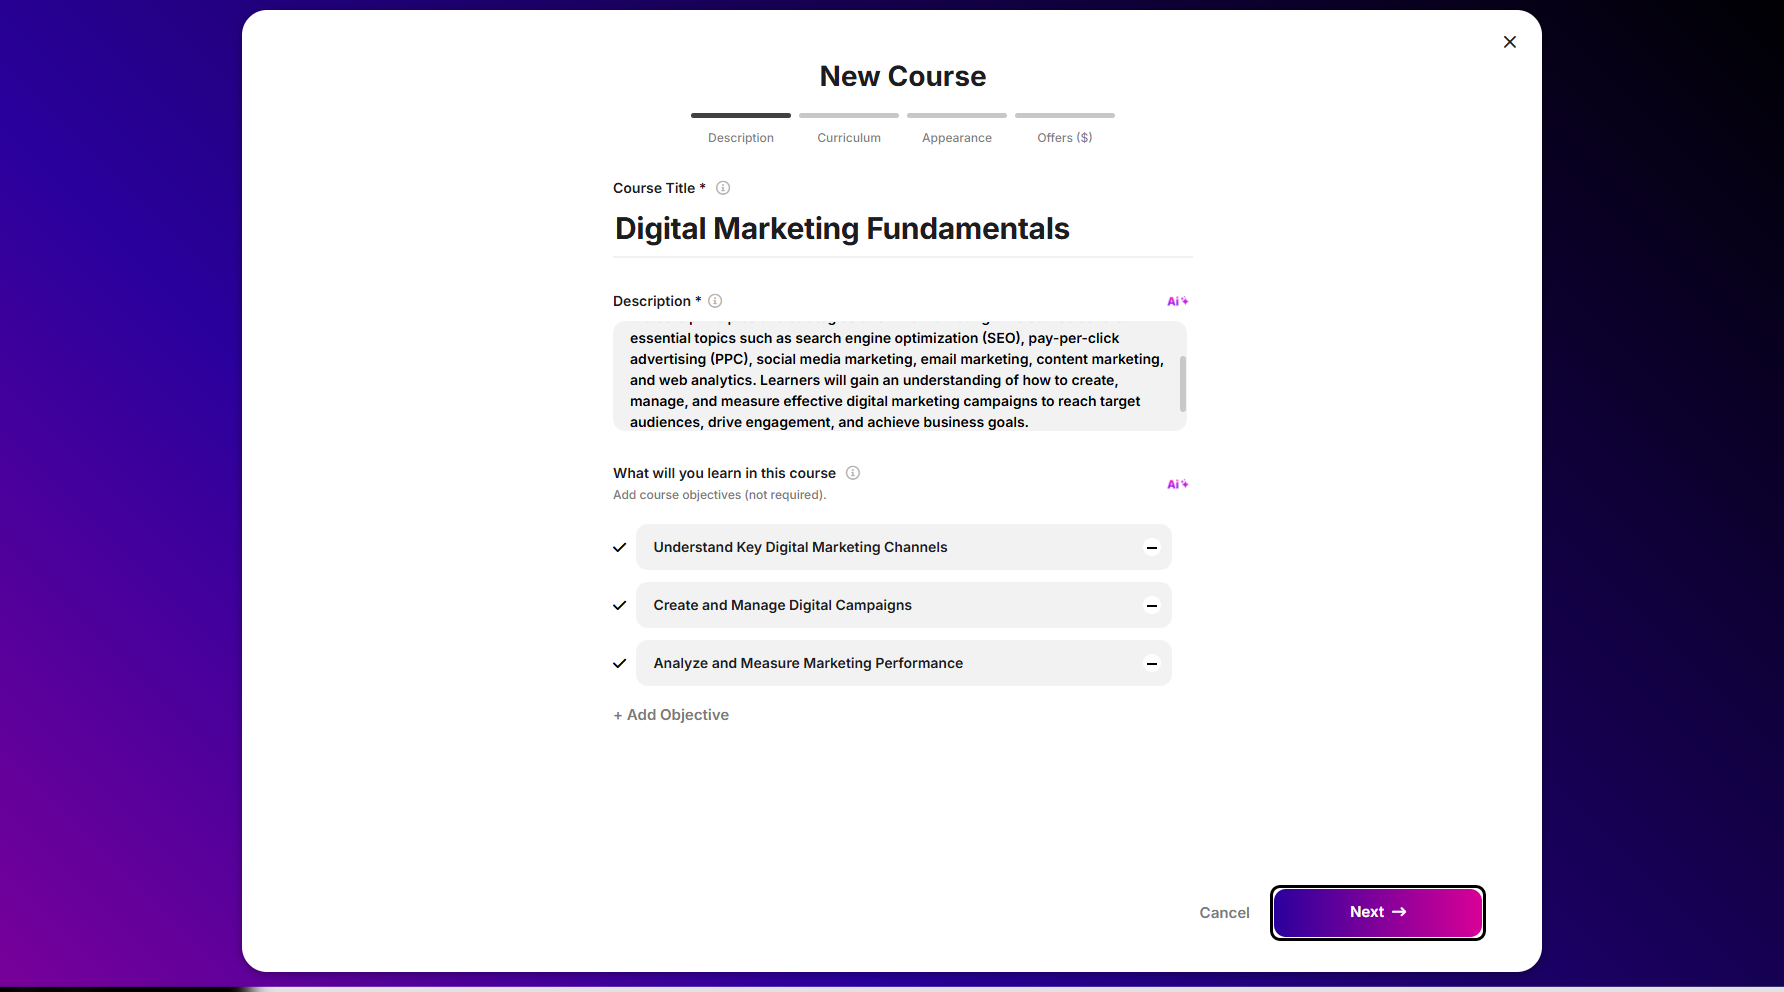The image size is (1784, 992).
Task: Open the Description step tab
Action: tap(741, 129)
